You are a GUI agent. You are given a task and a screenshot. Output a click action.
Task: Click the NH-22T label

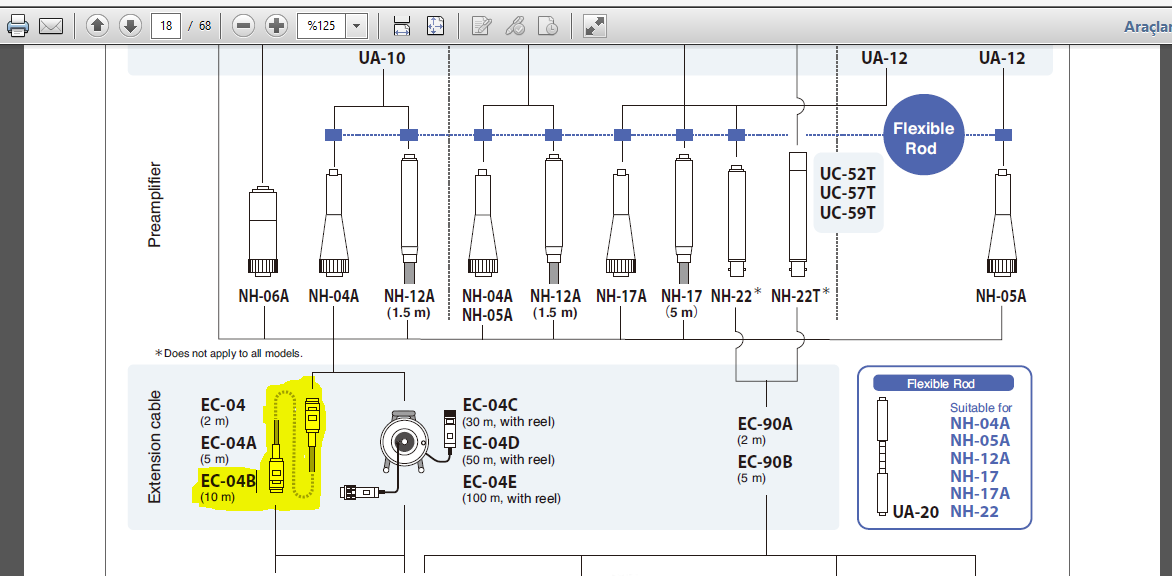[801, 296]
